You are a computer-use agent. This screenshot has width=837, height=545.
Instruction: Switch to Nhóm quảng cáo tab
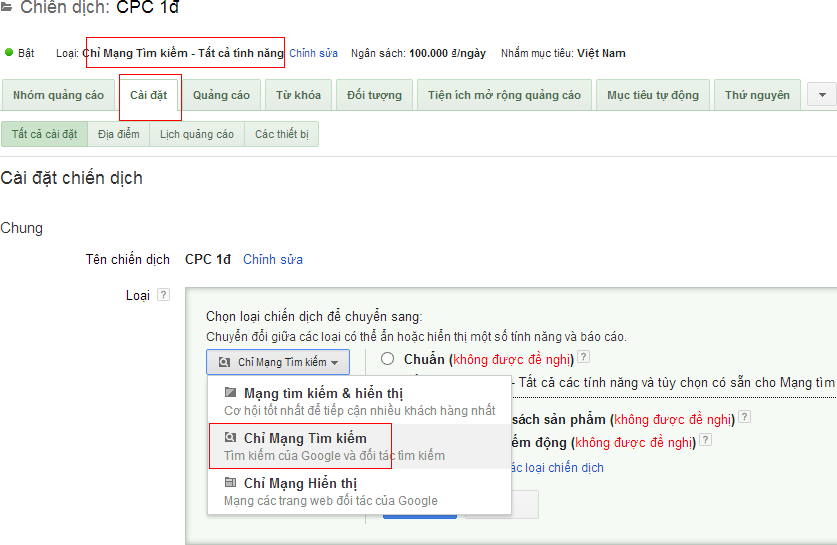click(58, 95)
